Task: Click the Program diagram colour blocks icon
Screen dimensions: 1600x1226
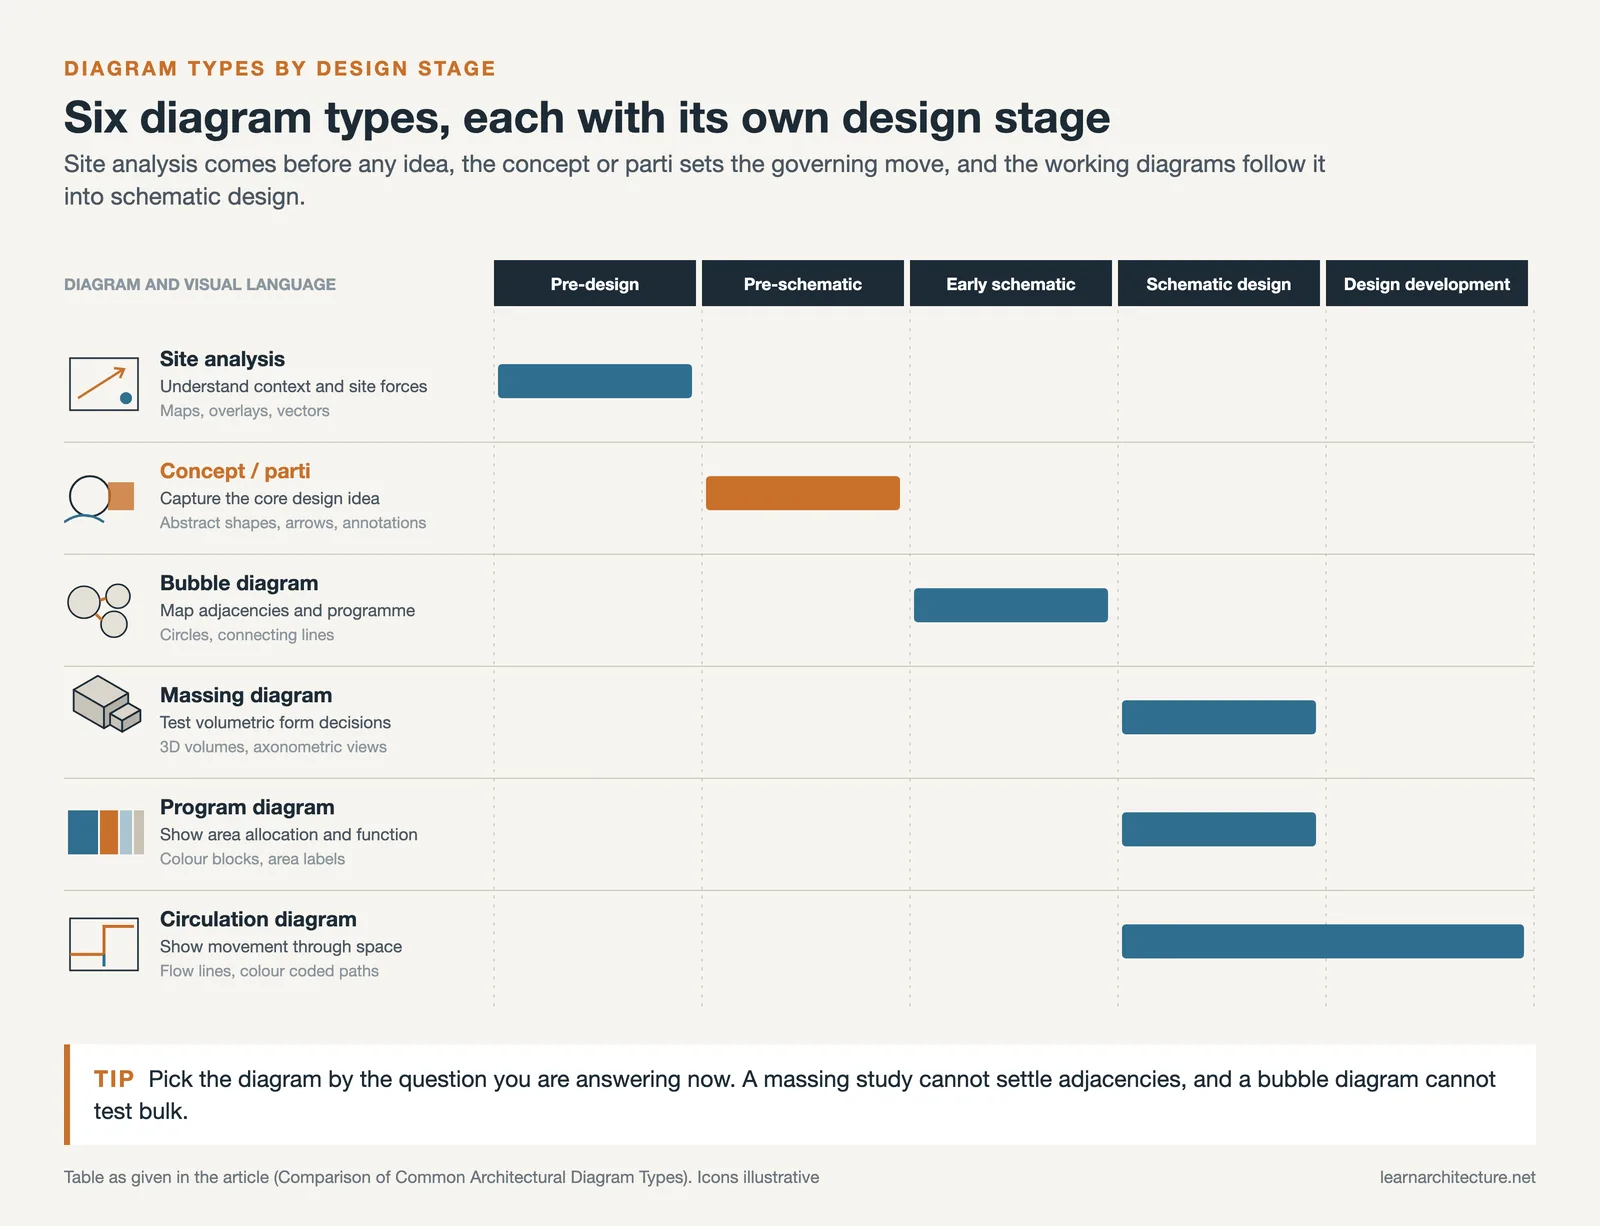Action: pyautogui.click(x=106, y=832)
